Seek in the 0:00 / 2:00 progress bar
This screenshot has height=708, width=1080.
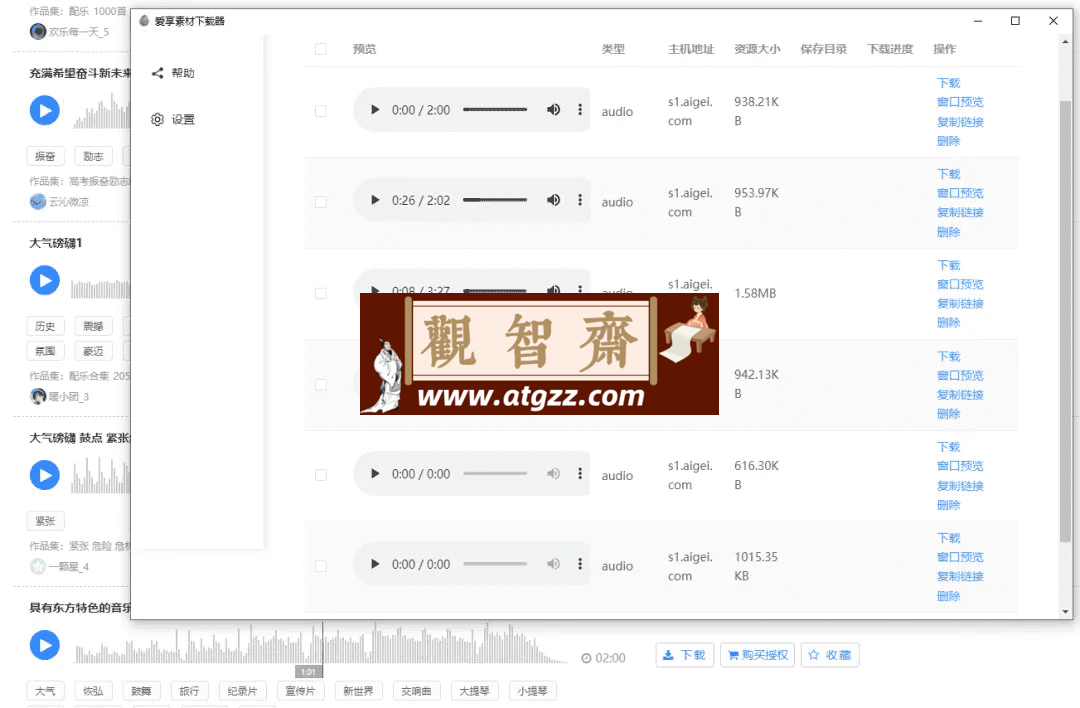pos(495,110)
